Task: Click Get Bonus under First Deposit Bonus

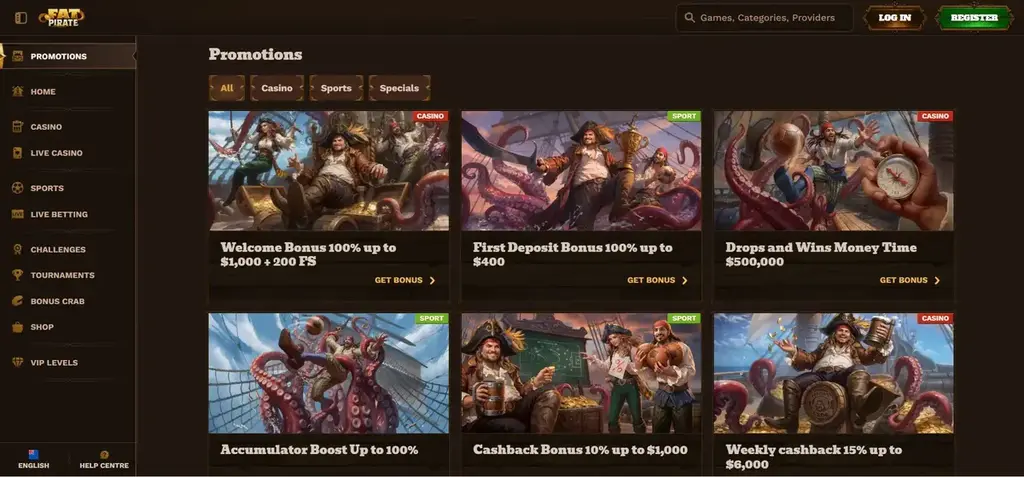Action: coord(657,280)
